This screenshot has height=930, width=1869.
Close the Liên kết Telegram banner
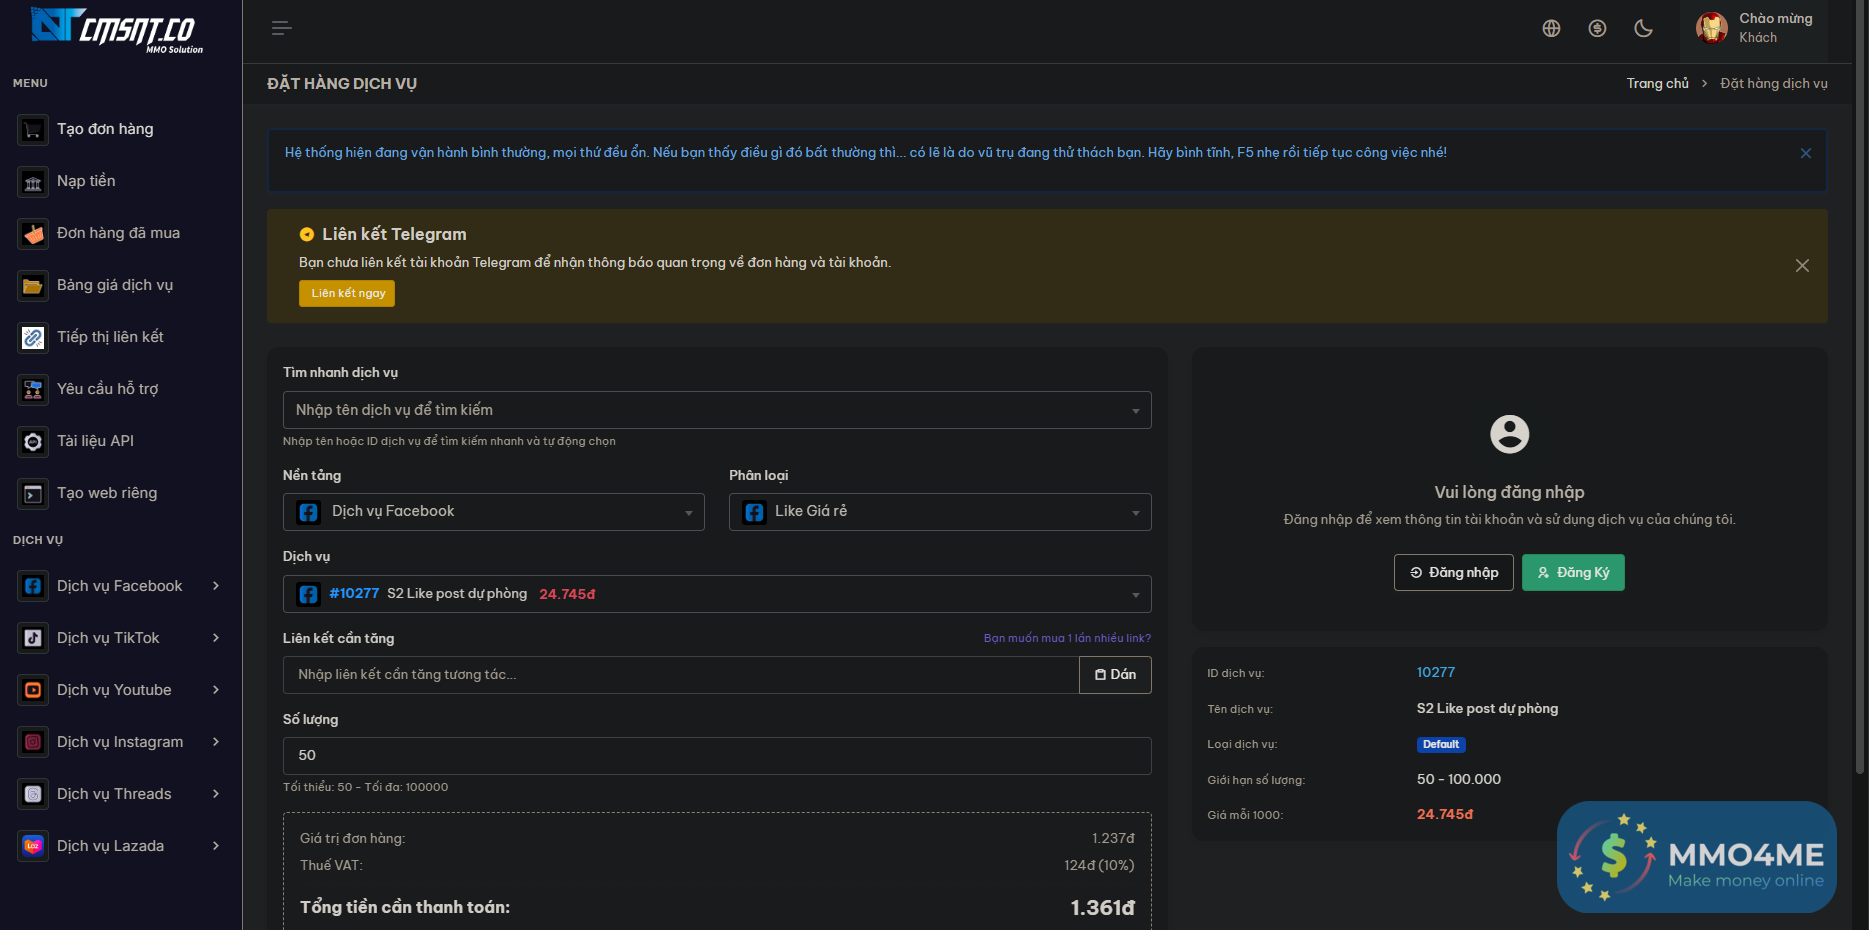1802,265
